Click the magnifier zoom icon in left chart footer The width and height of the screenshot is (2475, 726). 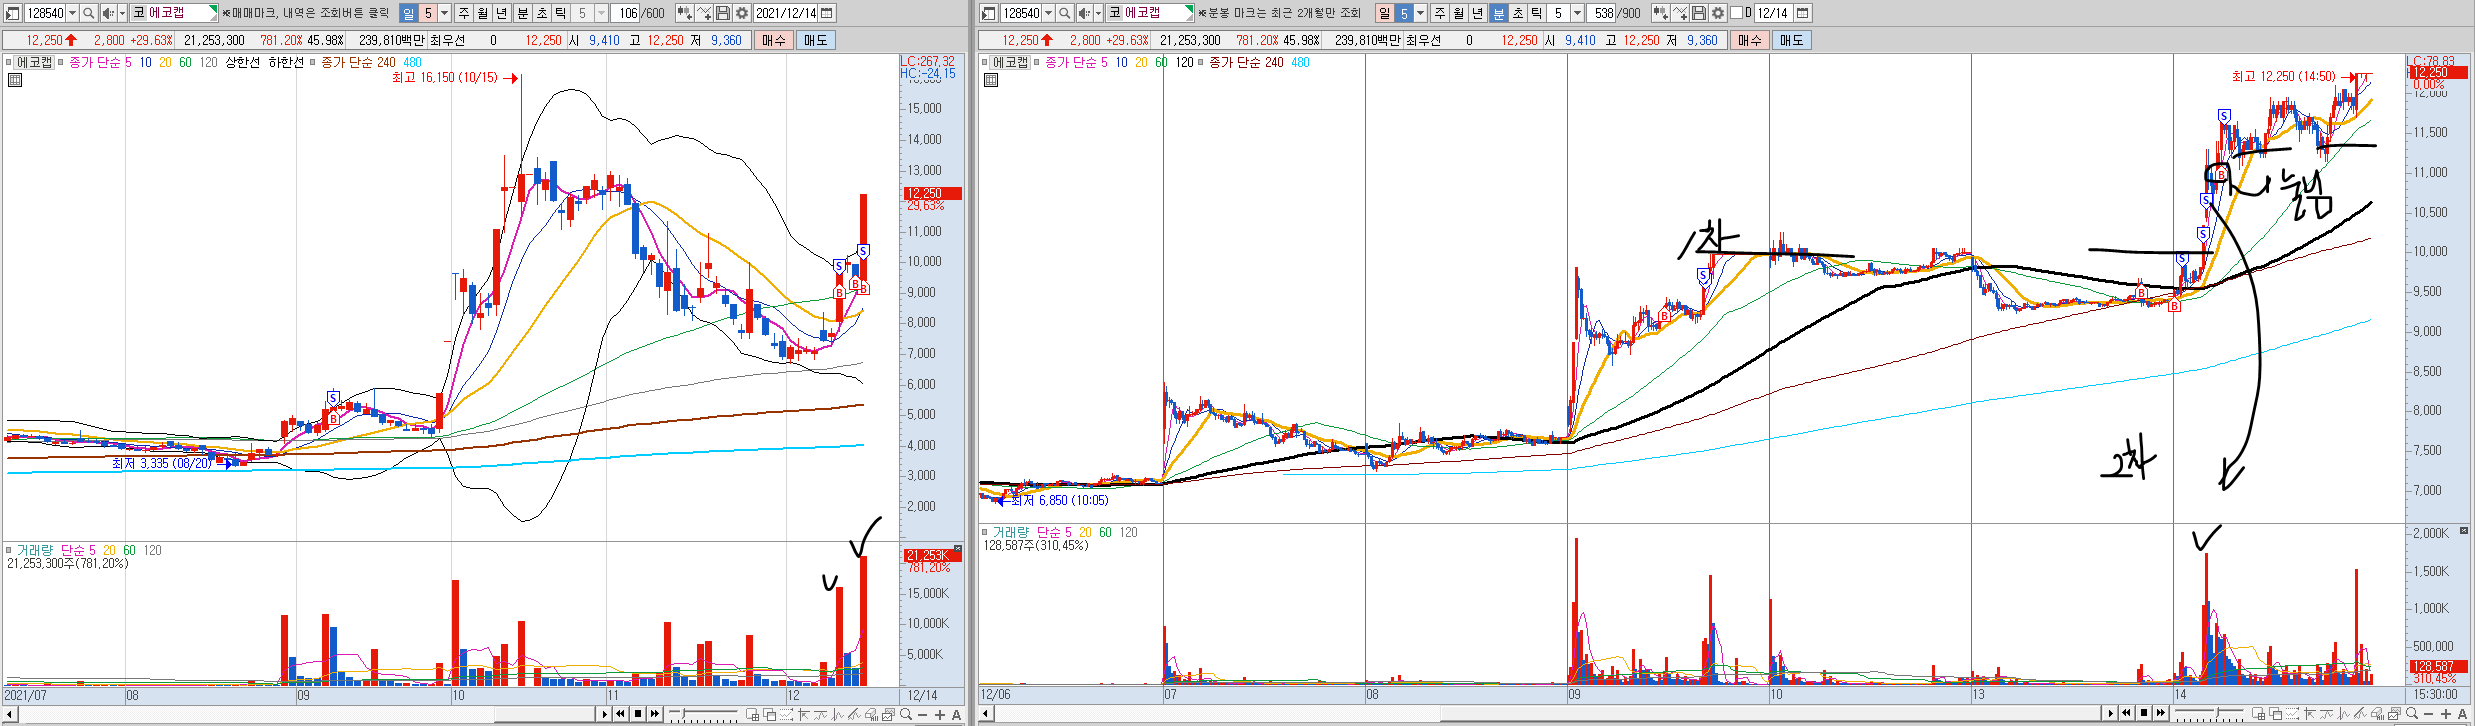tap(905, 714)
